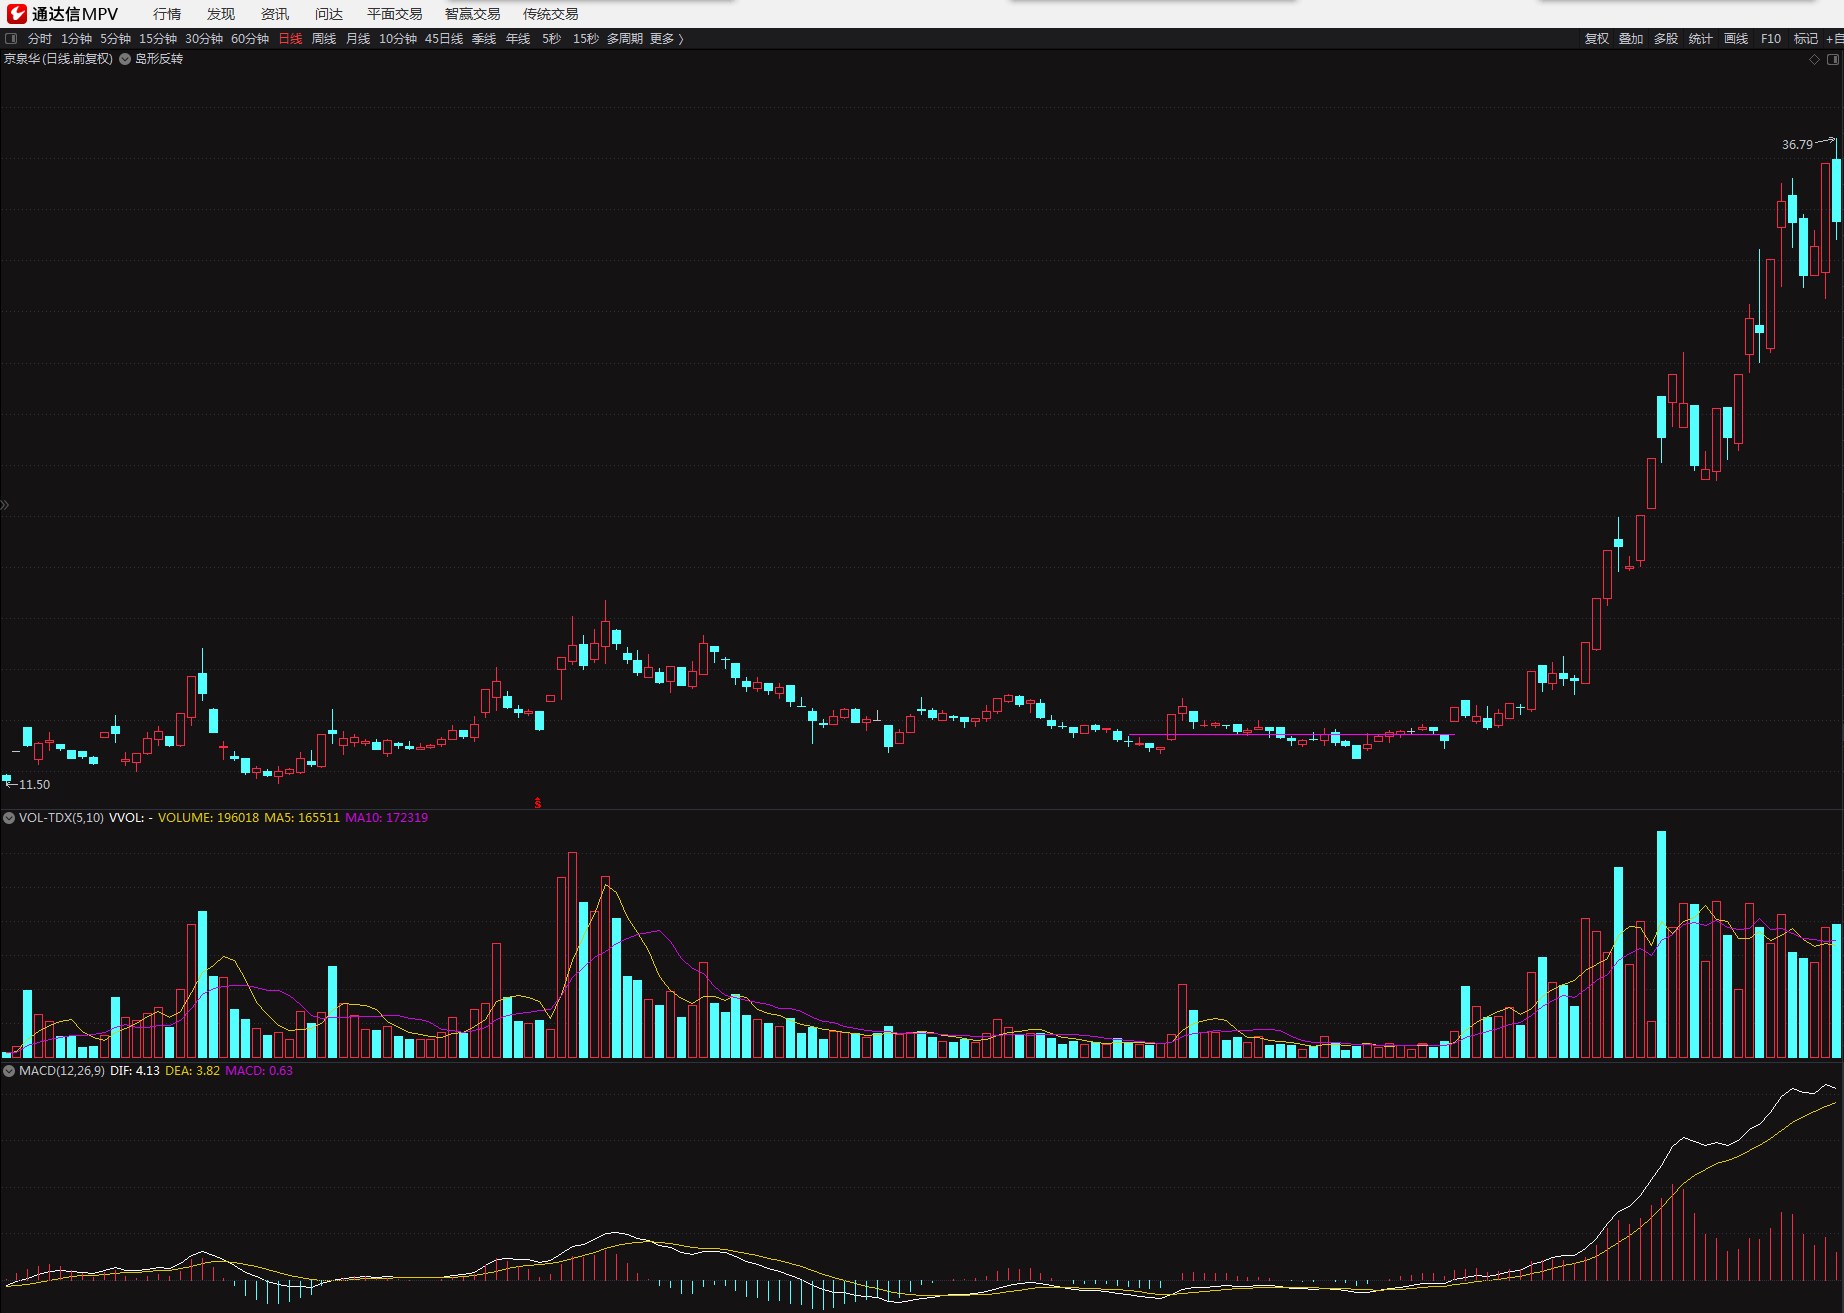Click the 统计 statistics button
This screenshot has height=1313, width=1844.
(x=1701, y=39)
